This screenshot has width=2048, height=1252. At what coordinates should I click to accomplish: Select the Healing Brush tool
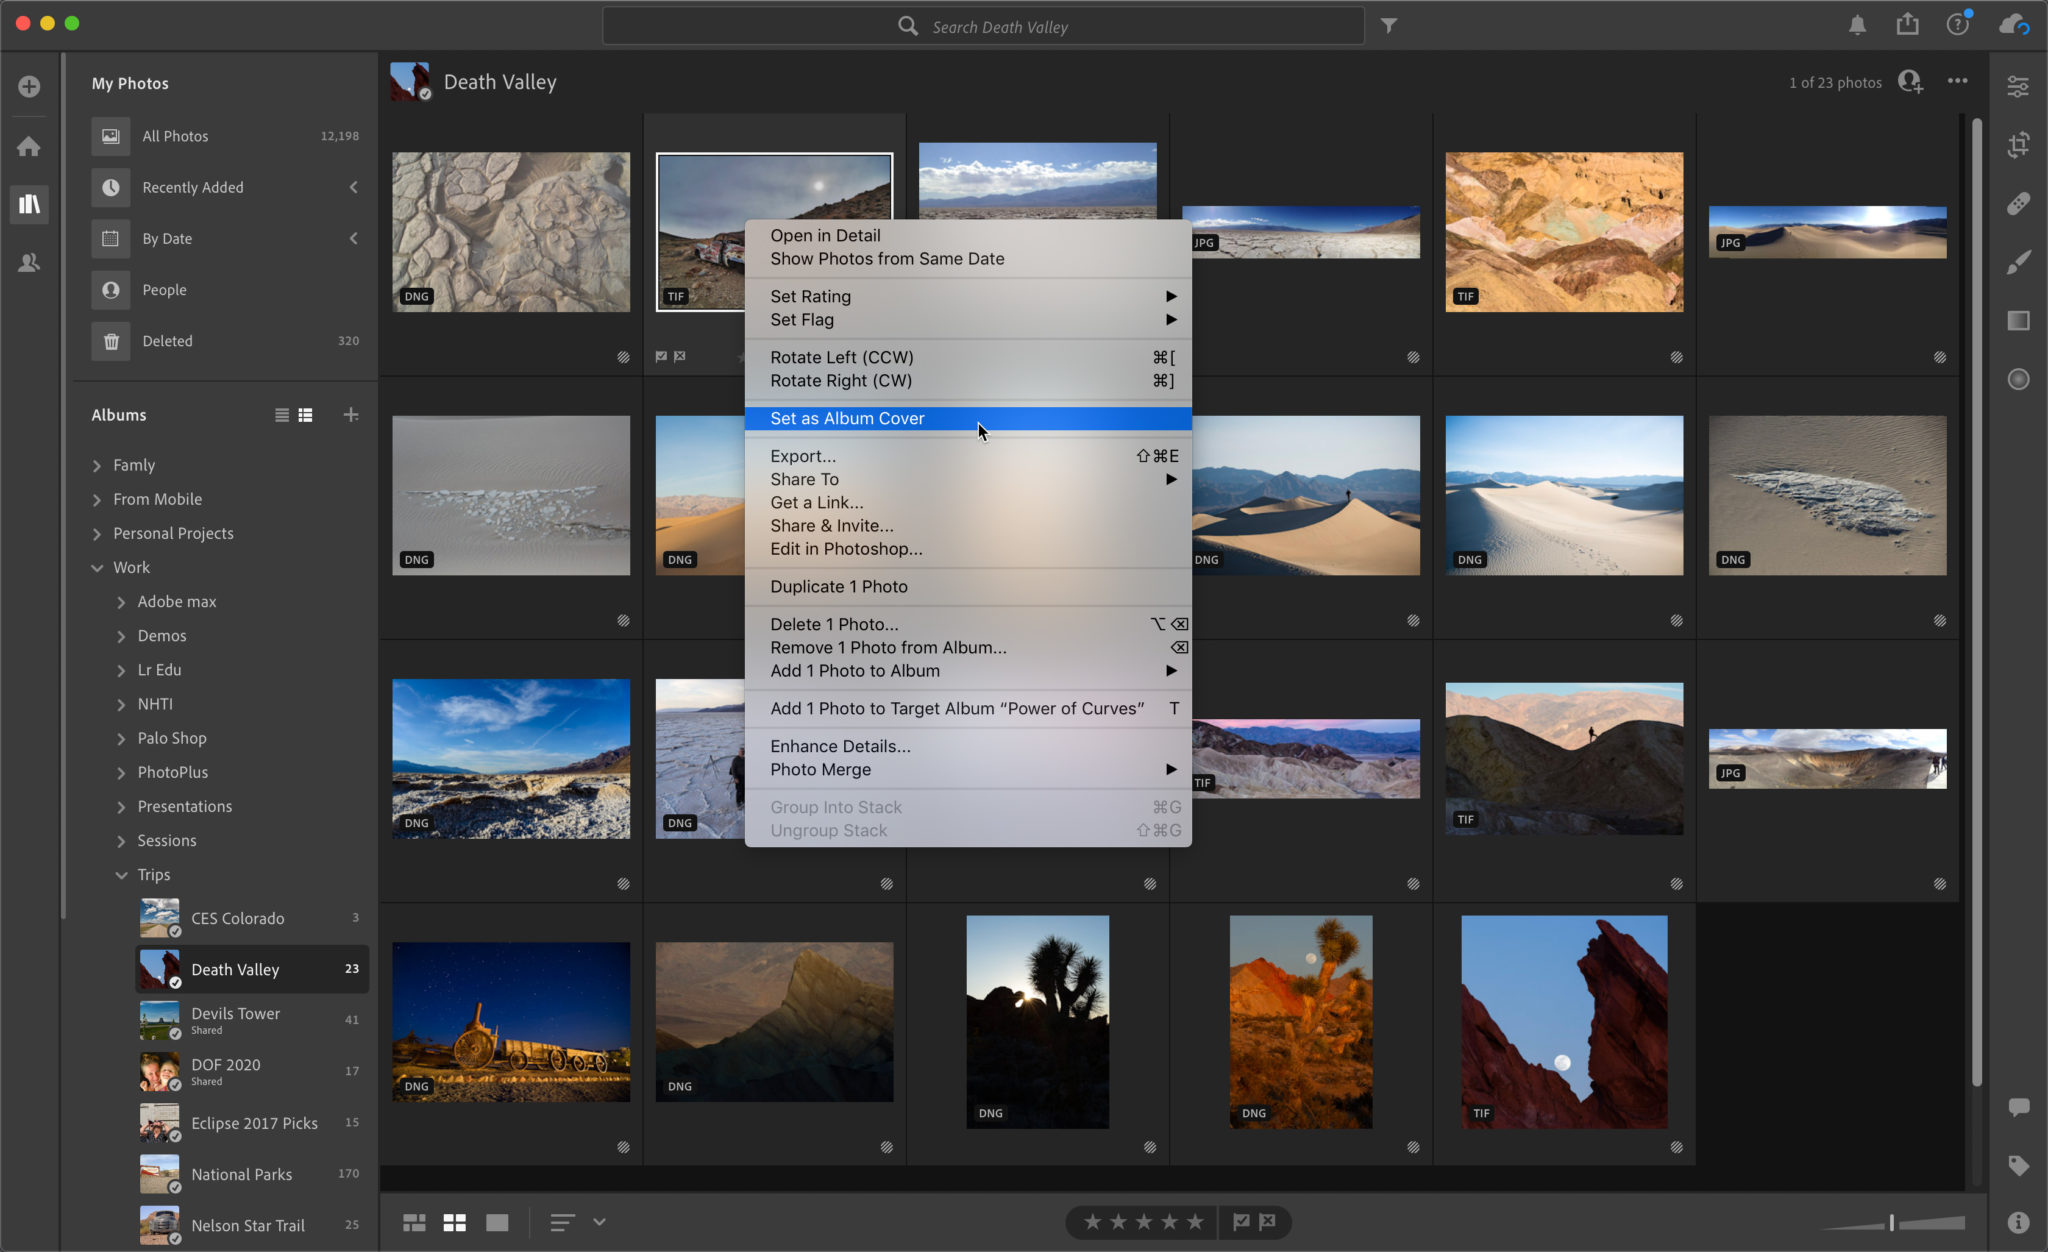tap(2018, 204)
